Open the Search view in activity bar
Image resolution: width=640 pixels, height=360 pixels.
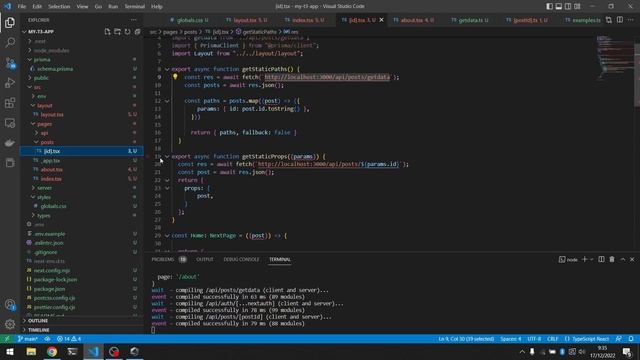(x=10, y=42)
